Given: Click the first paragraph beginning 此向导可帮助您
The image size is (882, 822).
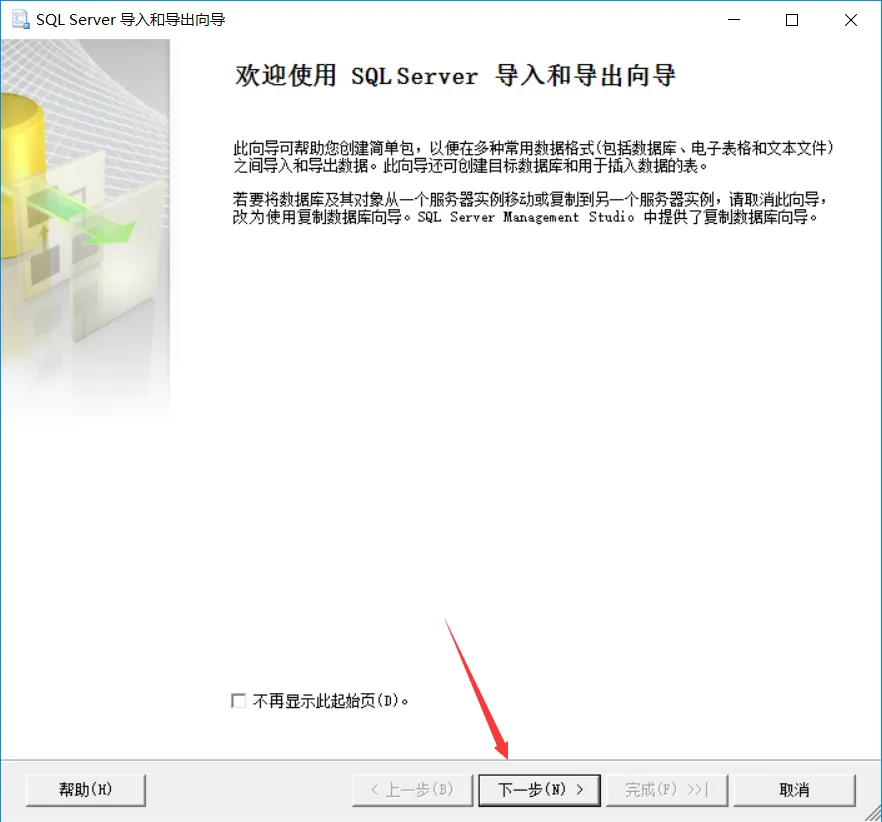Looking at the screenshot, I should (x=533, y=157).
